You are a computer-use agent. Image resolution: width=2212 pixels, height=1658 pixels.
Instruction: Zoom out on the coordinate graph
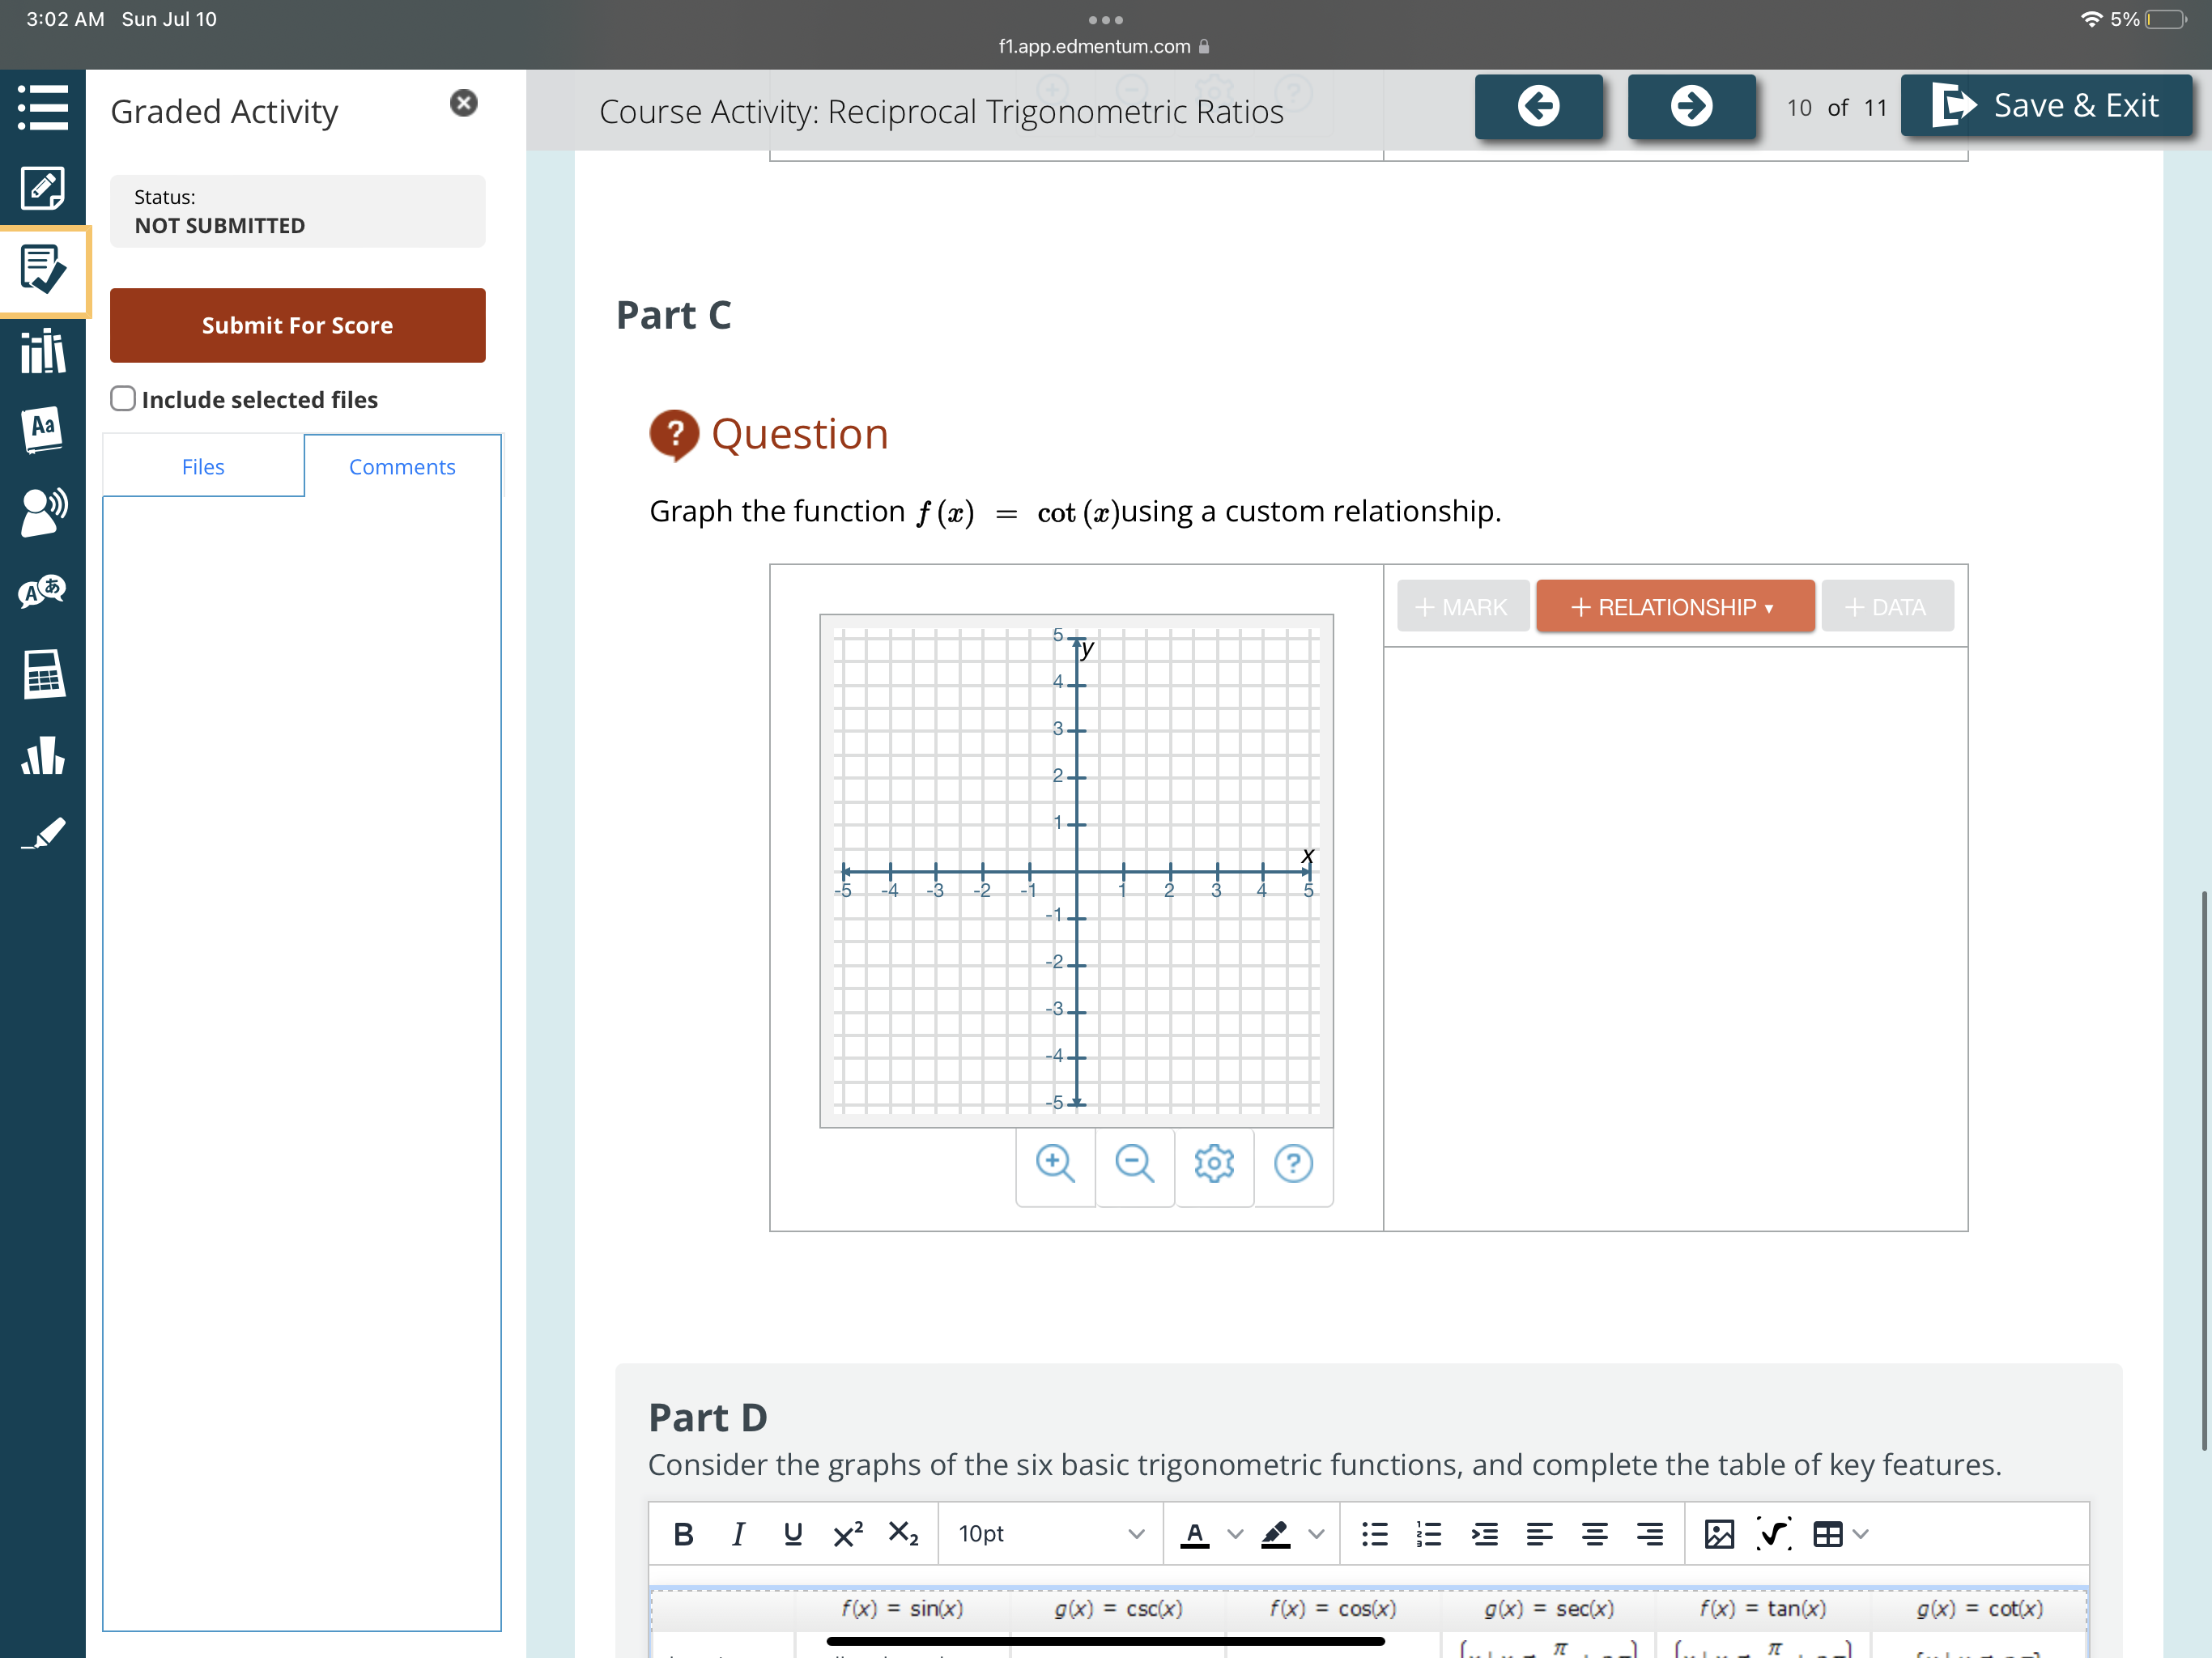[x=1134, y=1164]
